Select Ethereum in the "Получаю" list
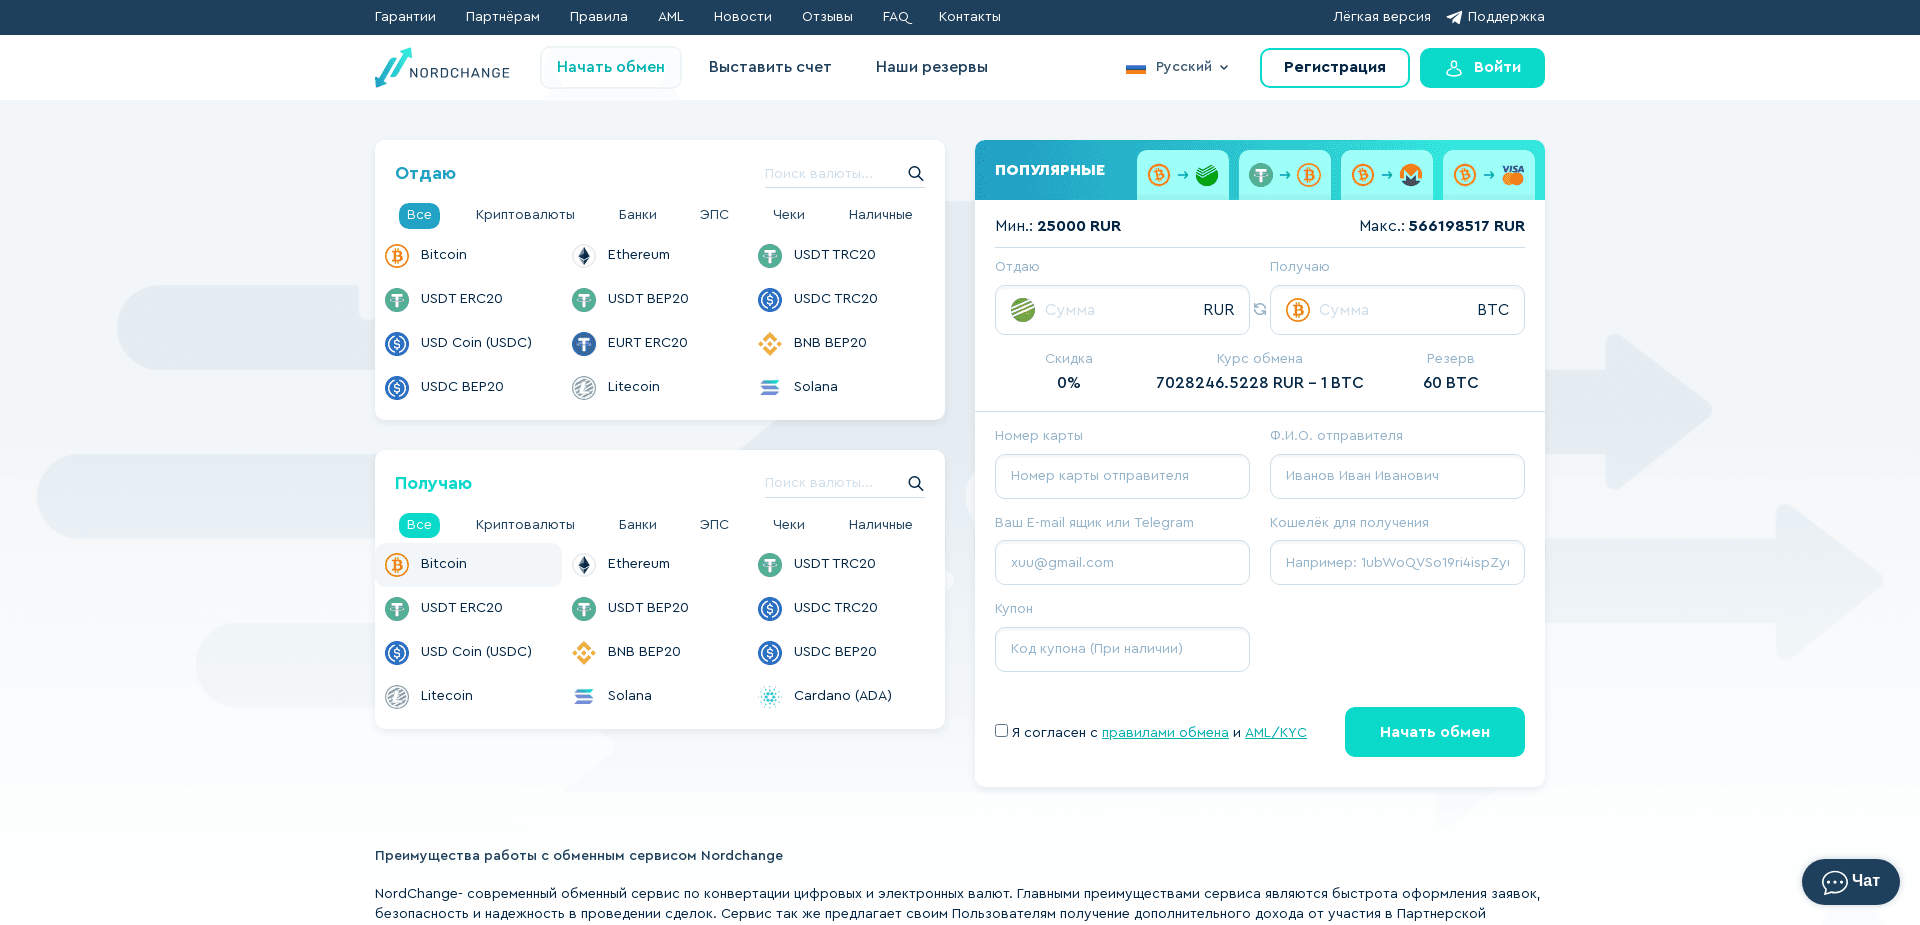The image size is (1920, 925). [x=637, y=564]
